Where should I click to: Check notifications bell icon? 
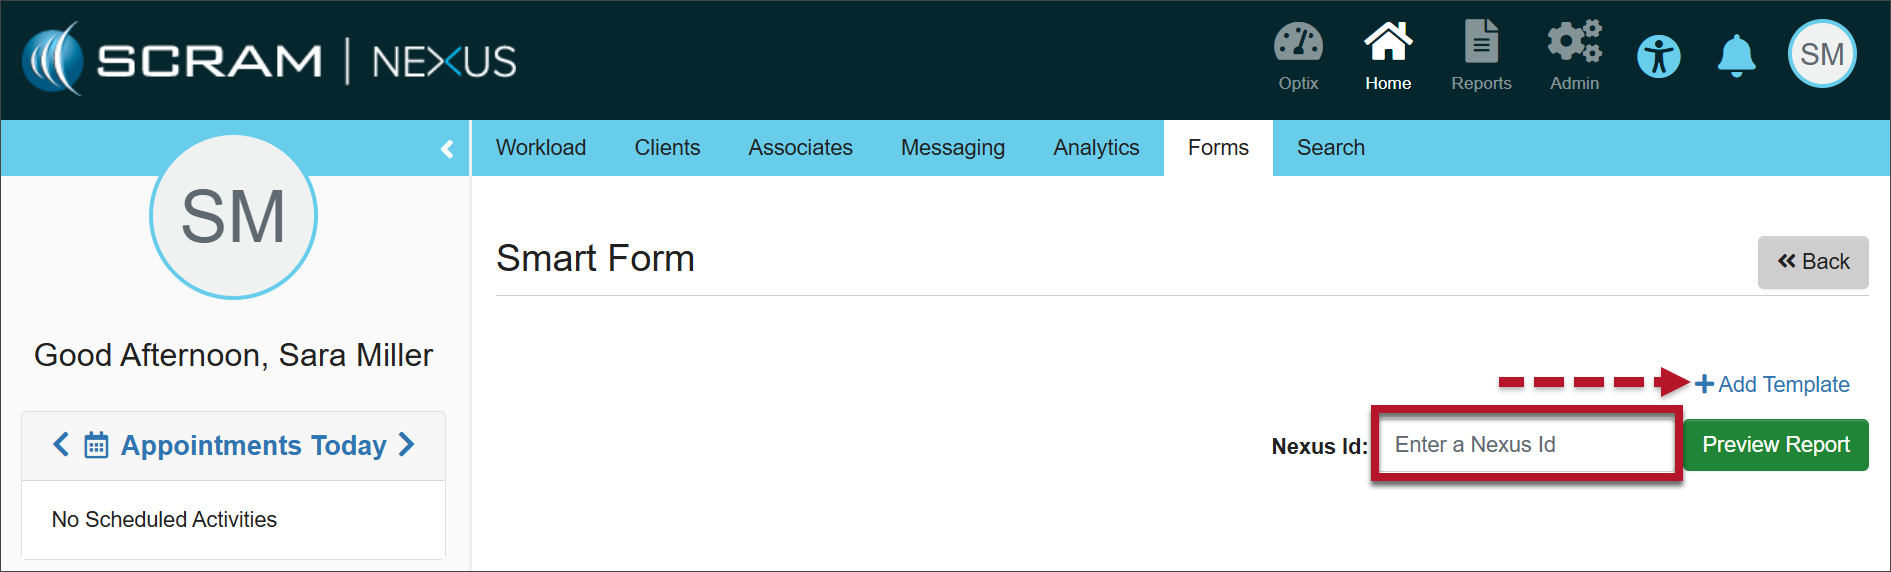(x=1736, y=56)
